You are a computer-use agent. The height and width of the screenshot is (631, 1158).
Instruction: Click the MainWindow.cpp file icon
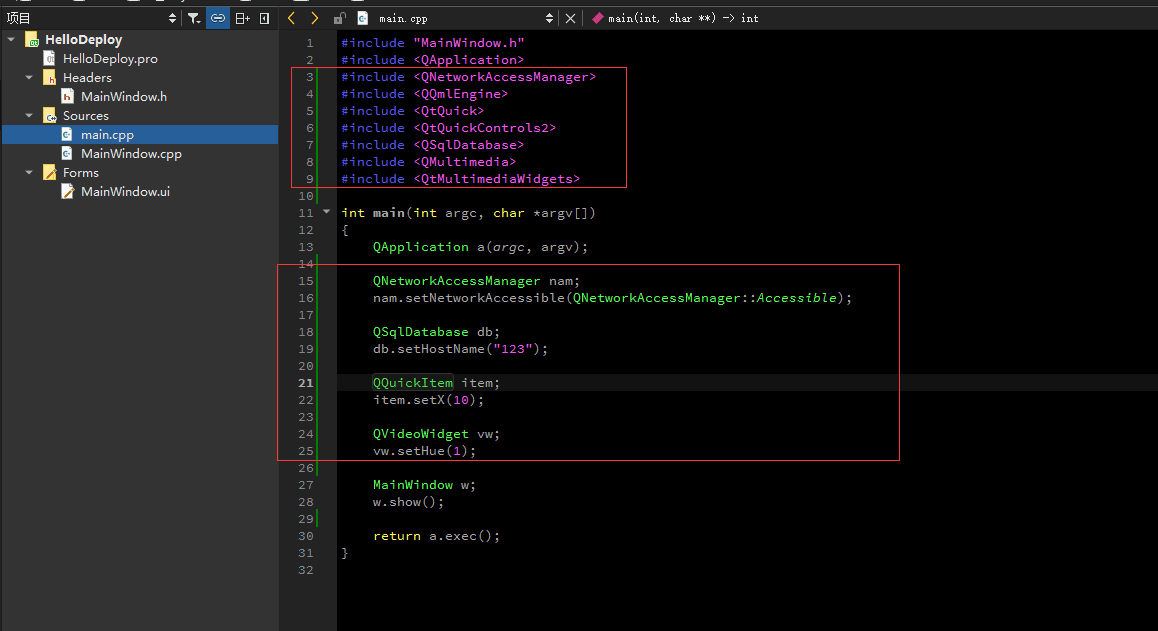(67, 154)
